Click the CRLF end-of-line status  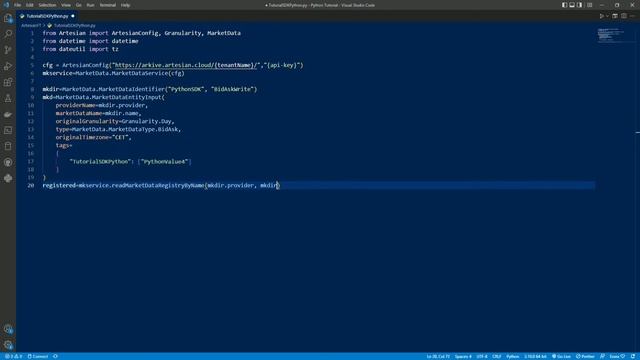pos(497,356)
